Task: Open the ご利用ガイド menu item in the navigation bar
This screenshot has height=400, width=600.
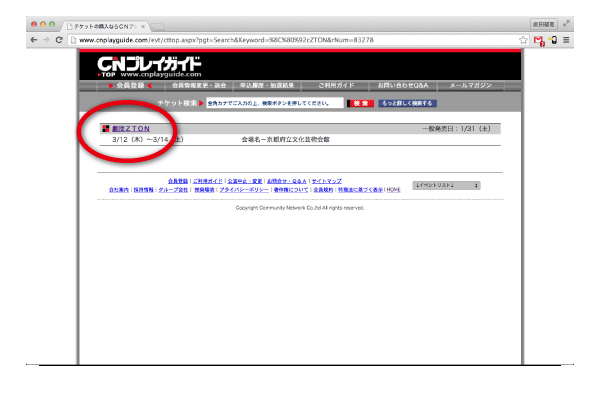Action: [x=336, y=85]
